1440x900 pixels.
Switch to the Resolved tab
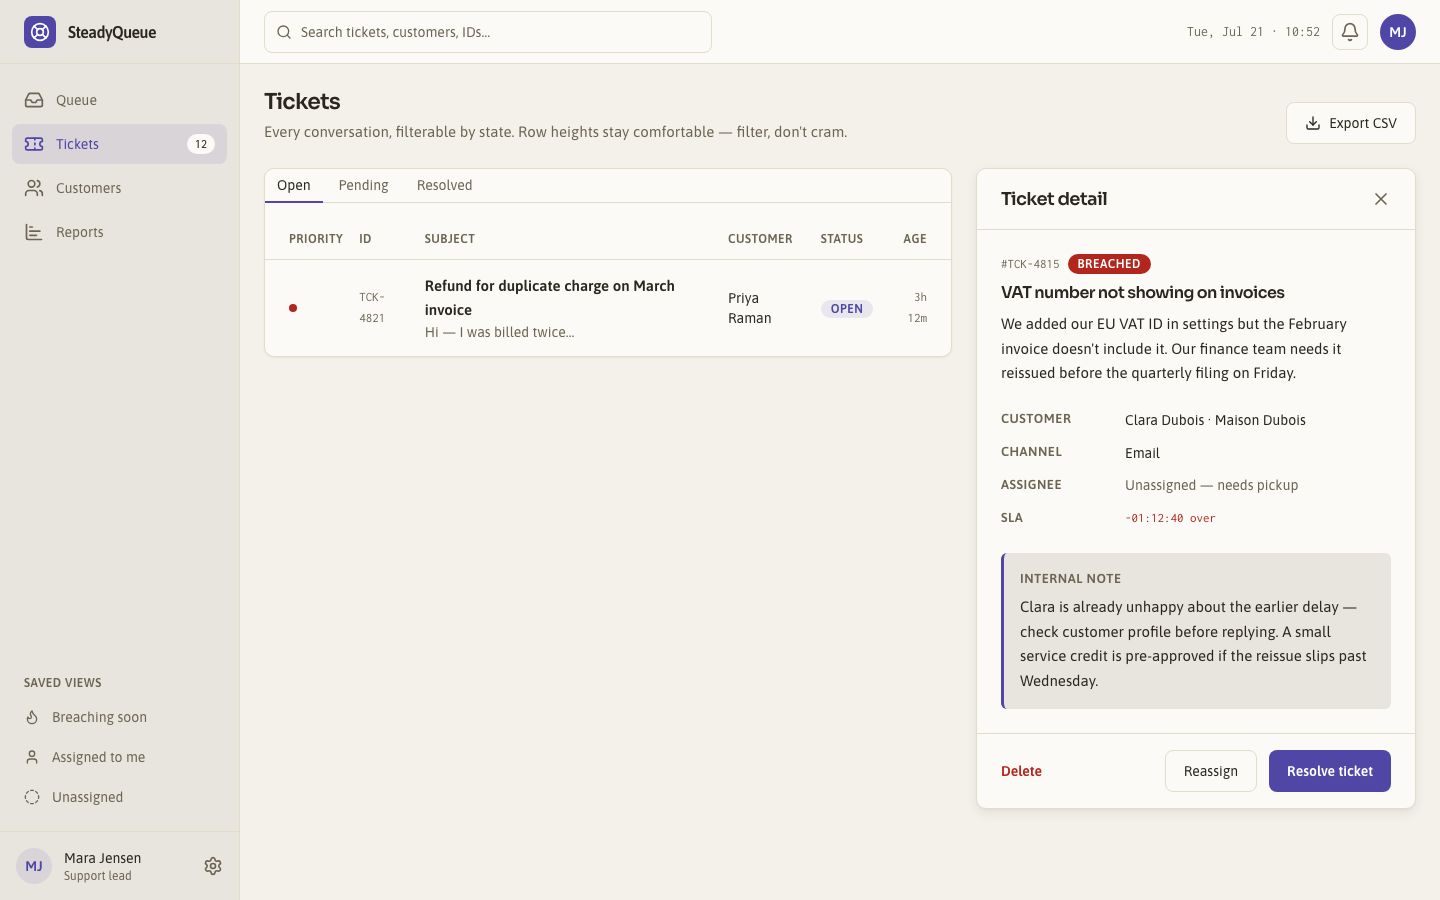tap(444, 185)
